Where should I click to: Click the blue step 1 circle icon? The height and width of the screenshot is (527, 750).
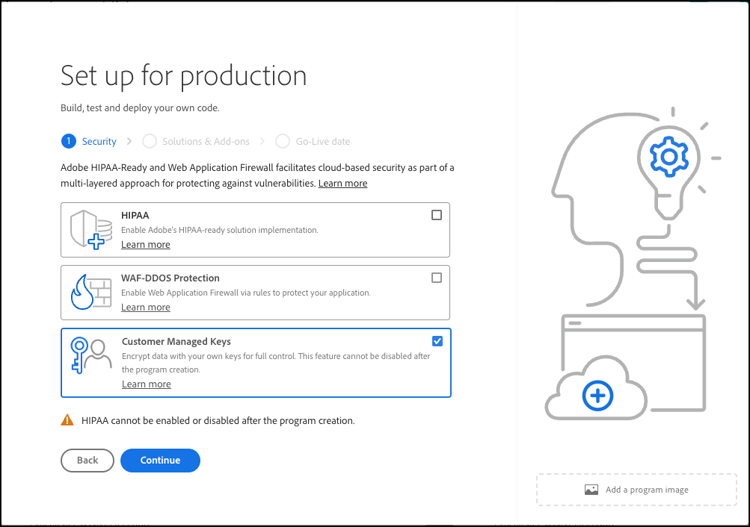pos(68,141)
